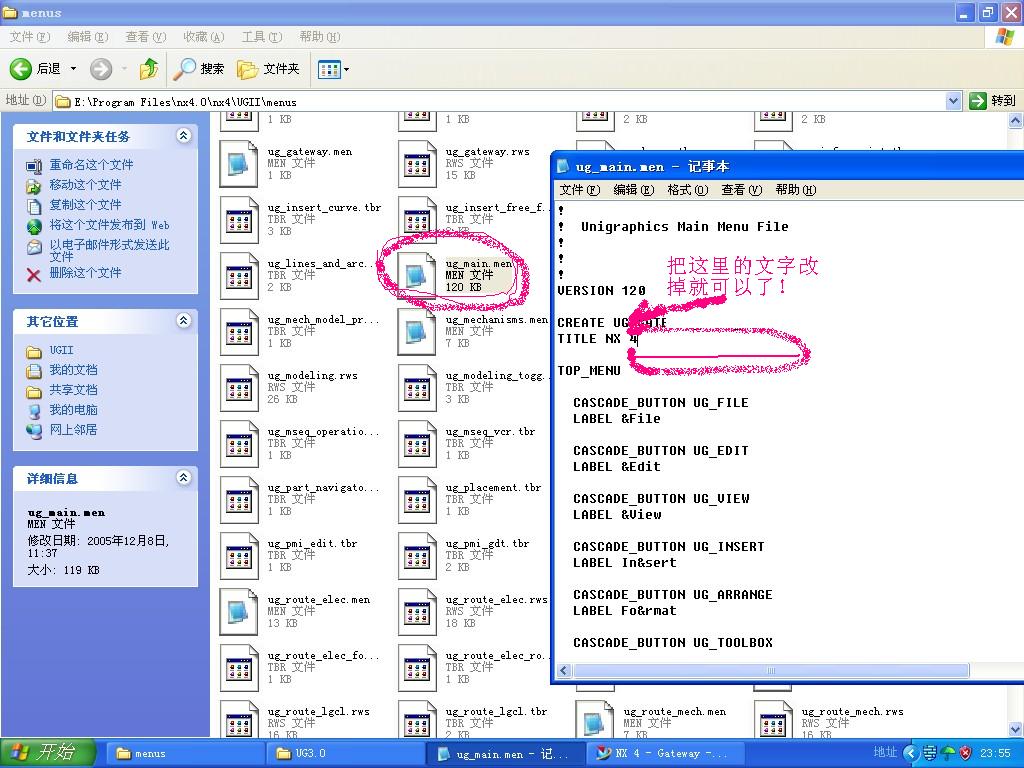Select the ug_gateway.rws file icon
1024x768 pixels.
pos(417,163)
